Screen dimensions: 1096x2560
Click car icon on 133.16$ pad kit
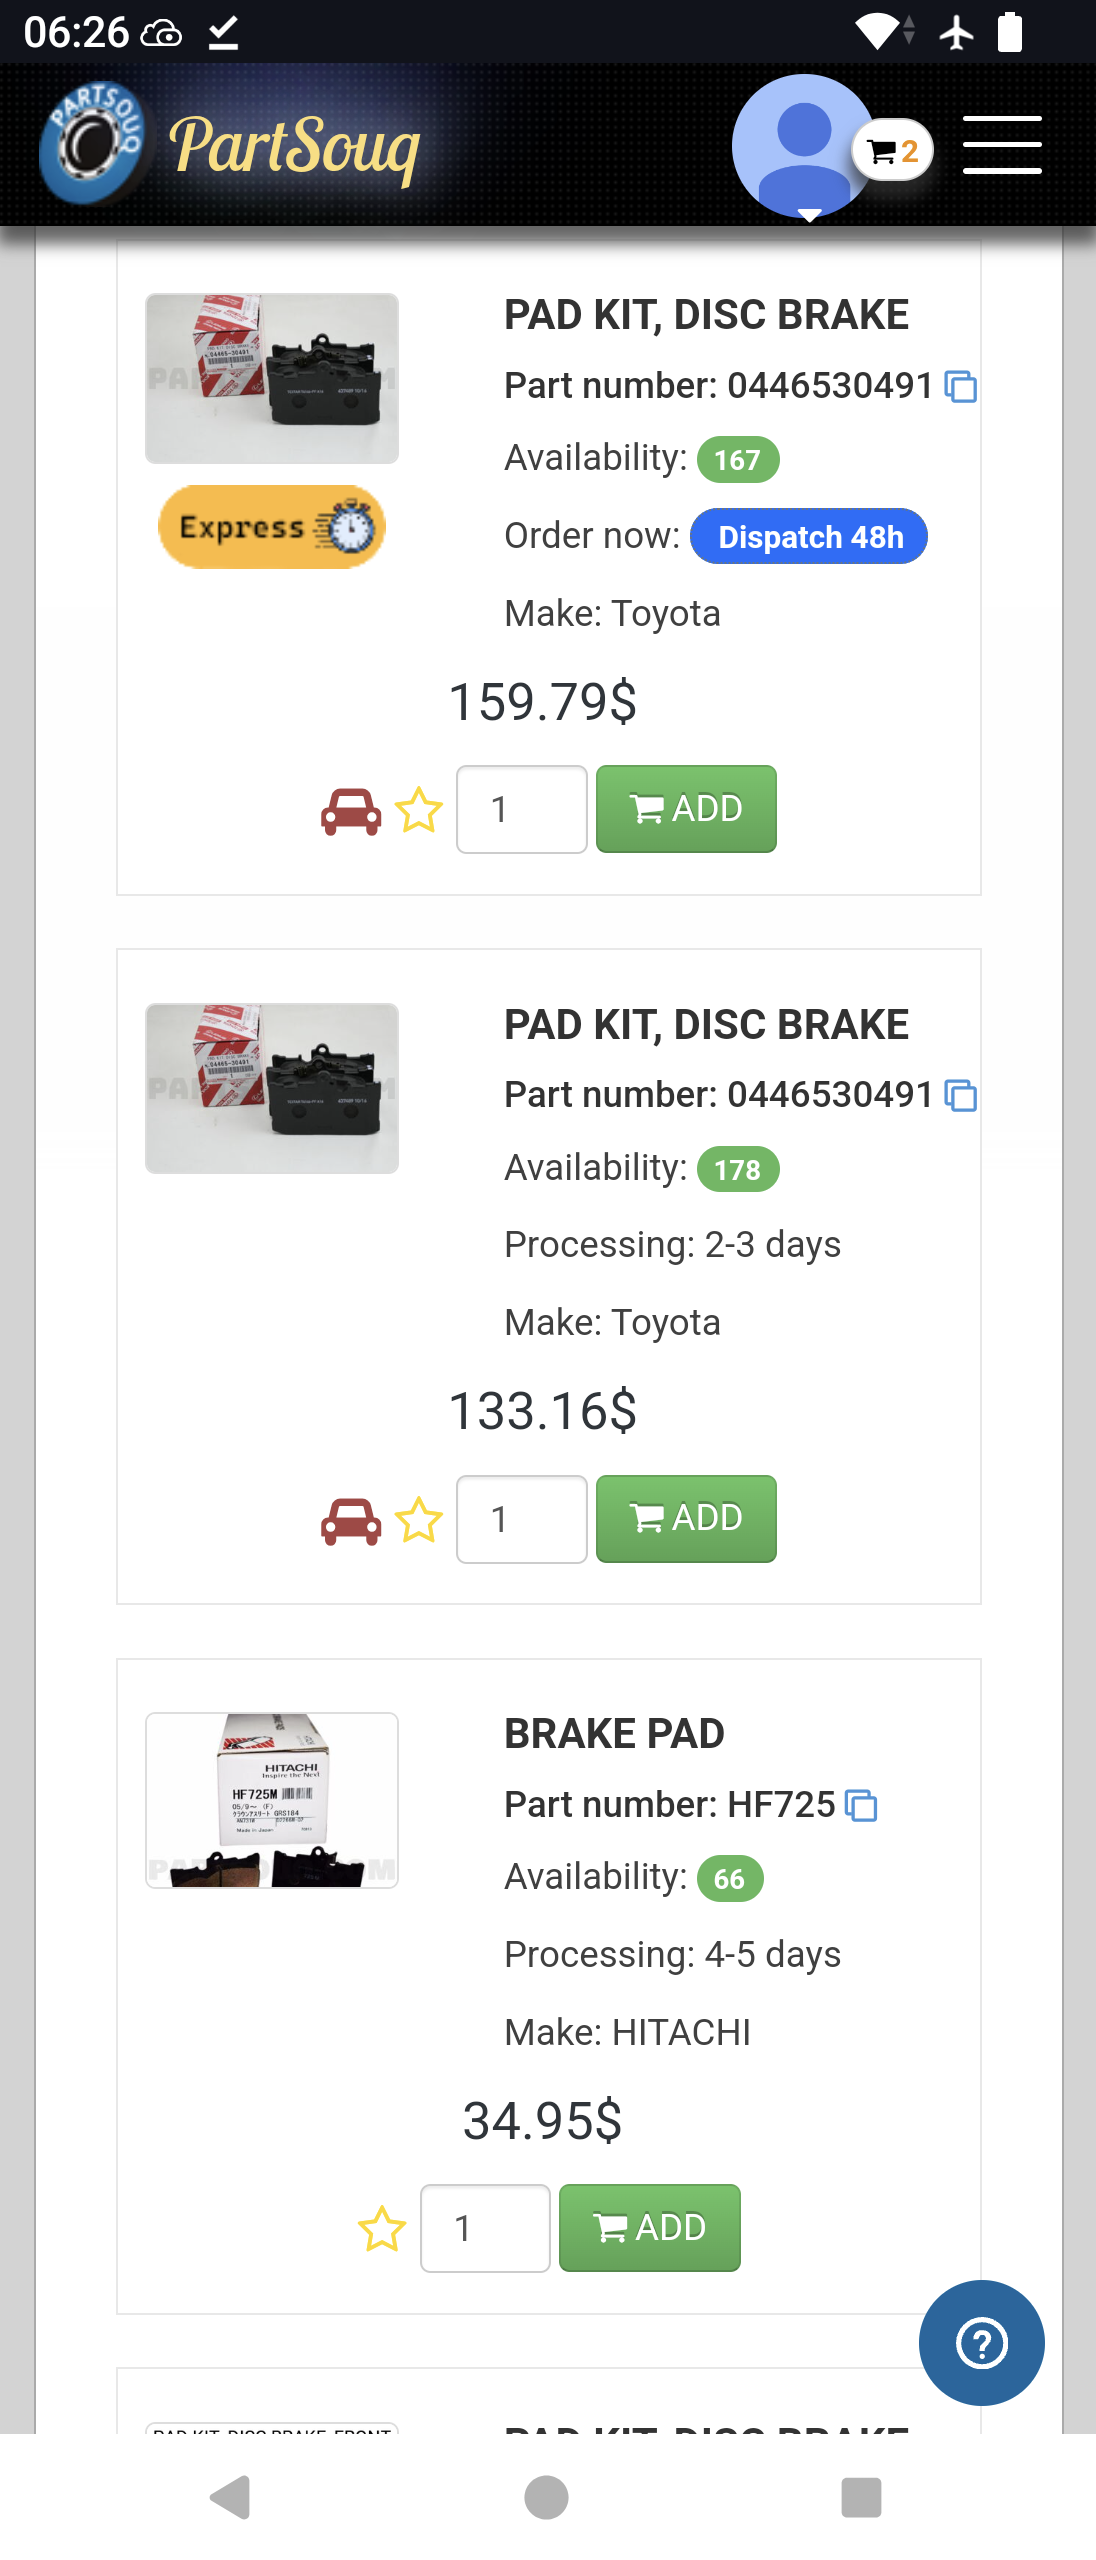click(351, 1520)
